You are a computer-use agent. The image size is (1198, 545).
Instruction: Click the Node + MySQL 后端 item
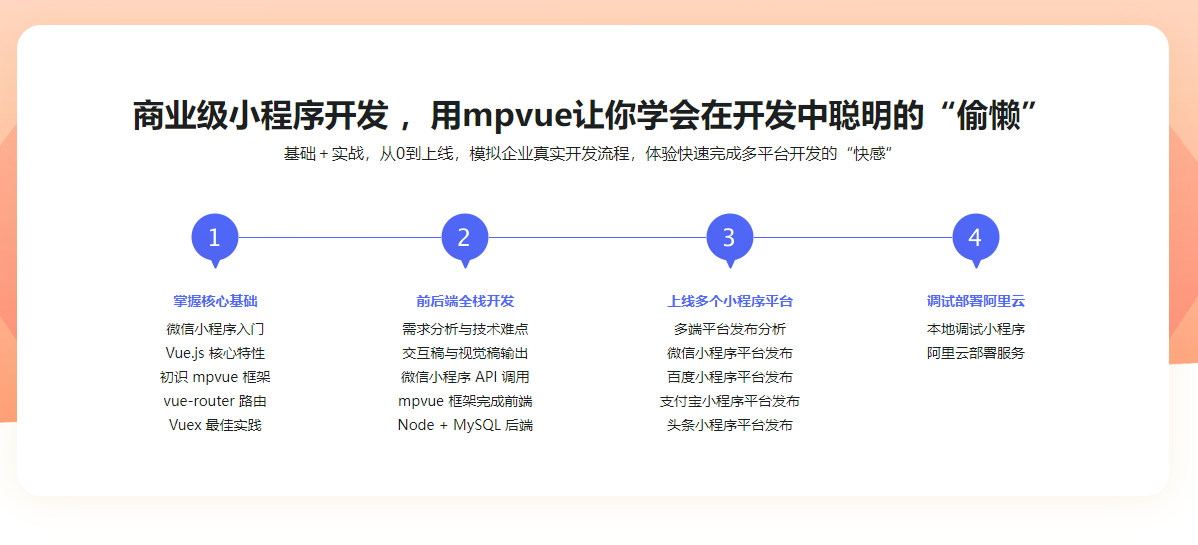(465, 425)
